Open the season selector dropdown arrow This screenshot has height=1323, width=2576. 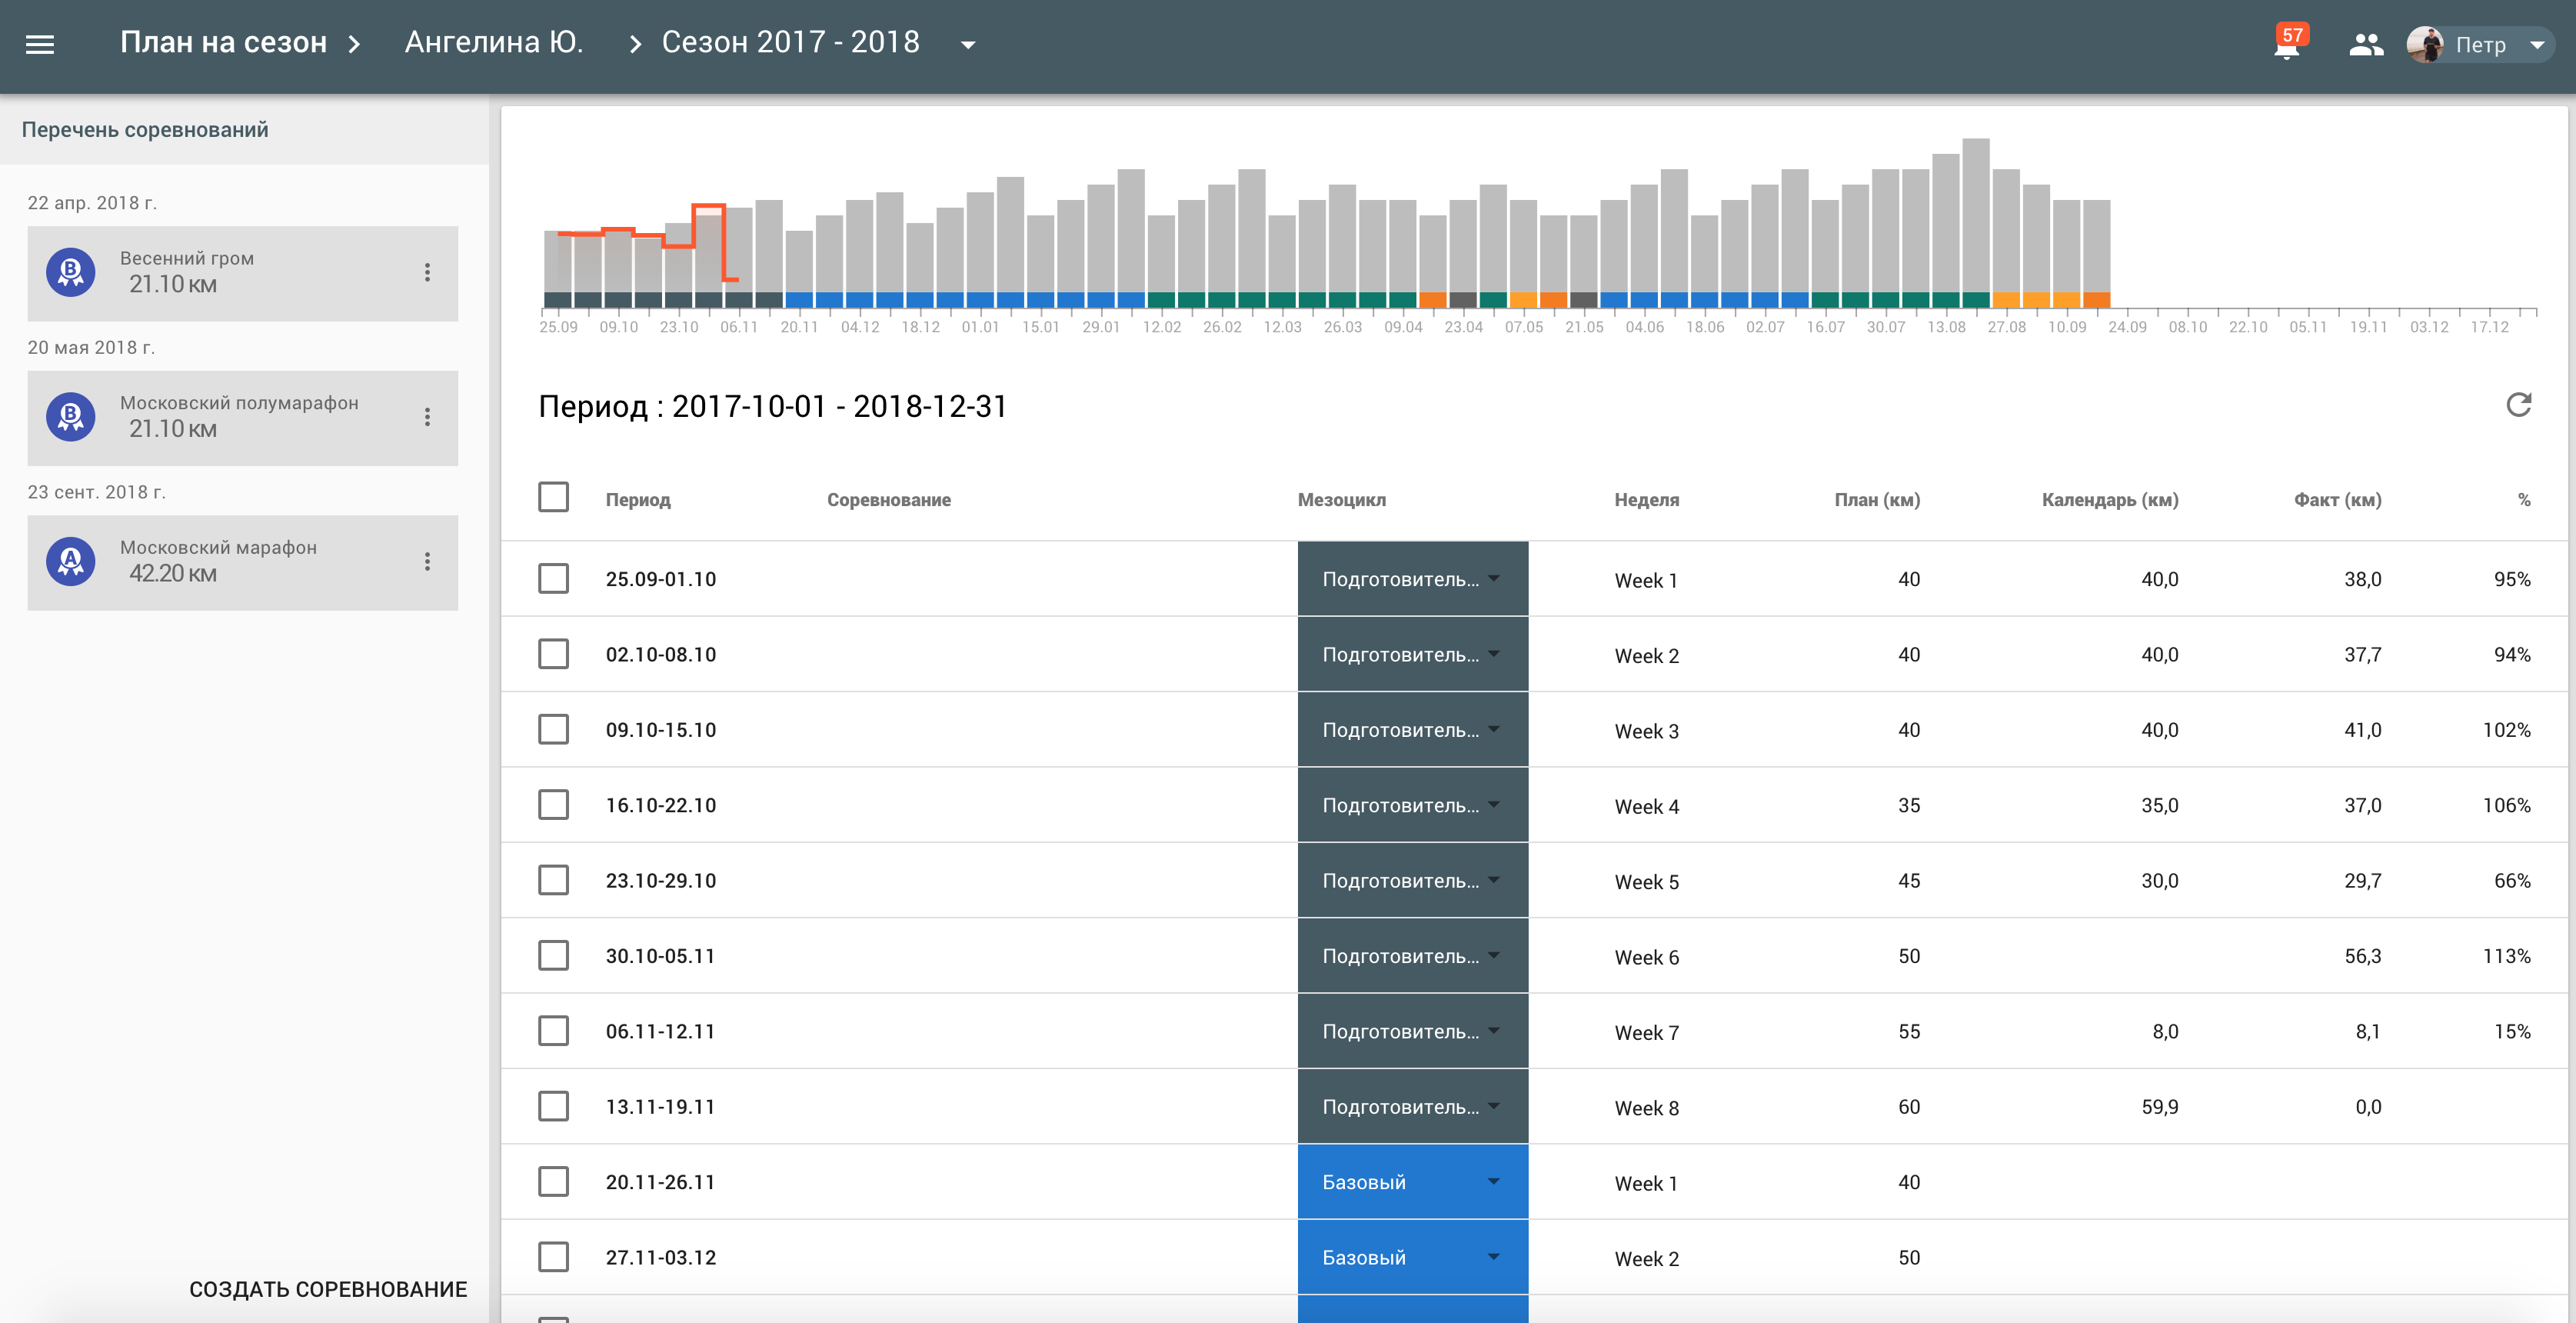[x=967, y=45]
